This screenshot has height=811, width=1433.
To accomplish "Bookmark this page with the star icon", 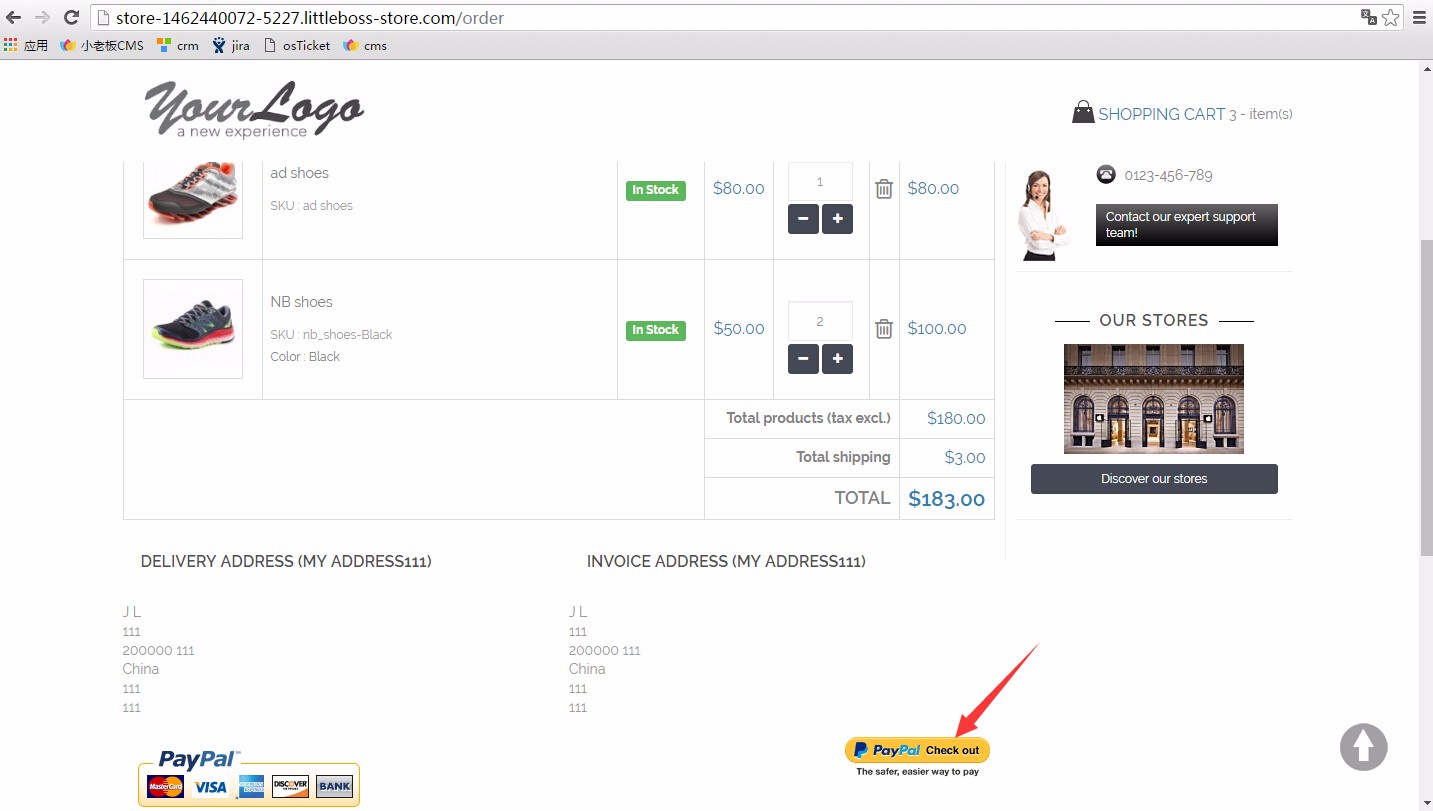I will [x=1390, y=17].
